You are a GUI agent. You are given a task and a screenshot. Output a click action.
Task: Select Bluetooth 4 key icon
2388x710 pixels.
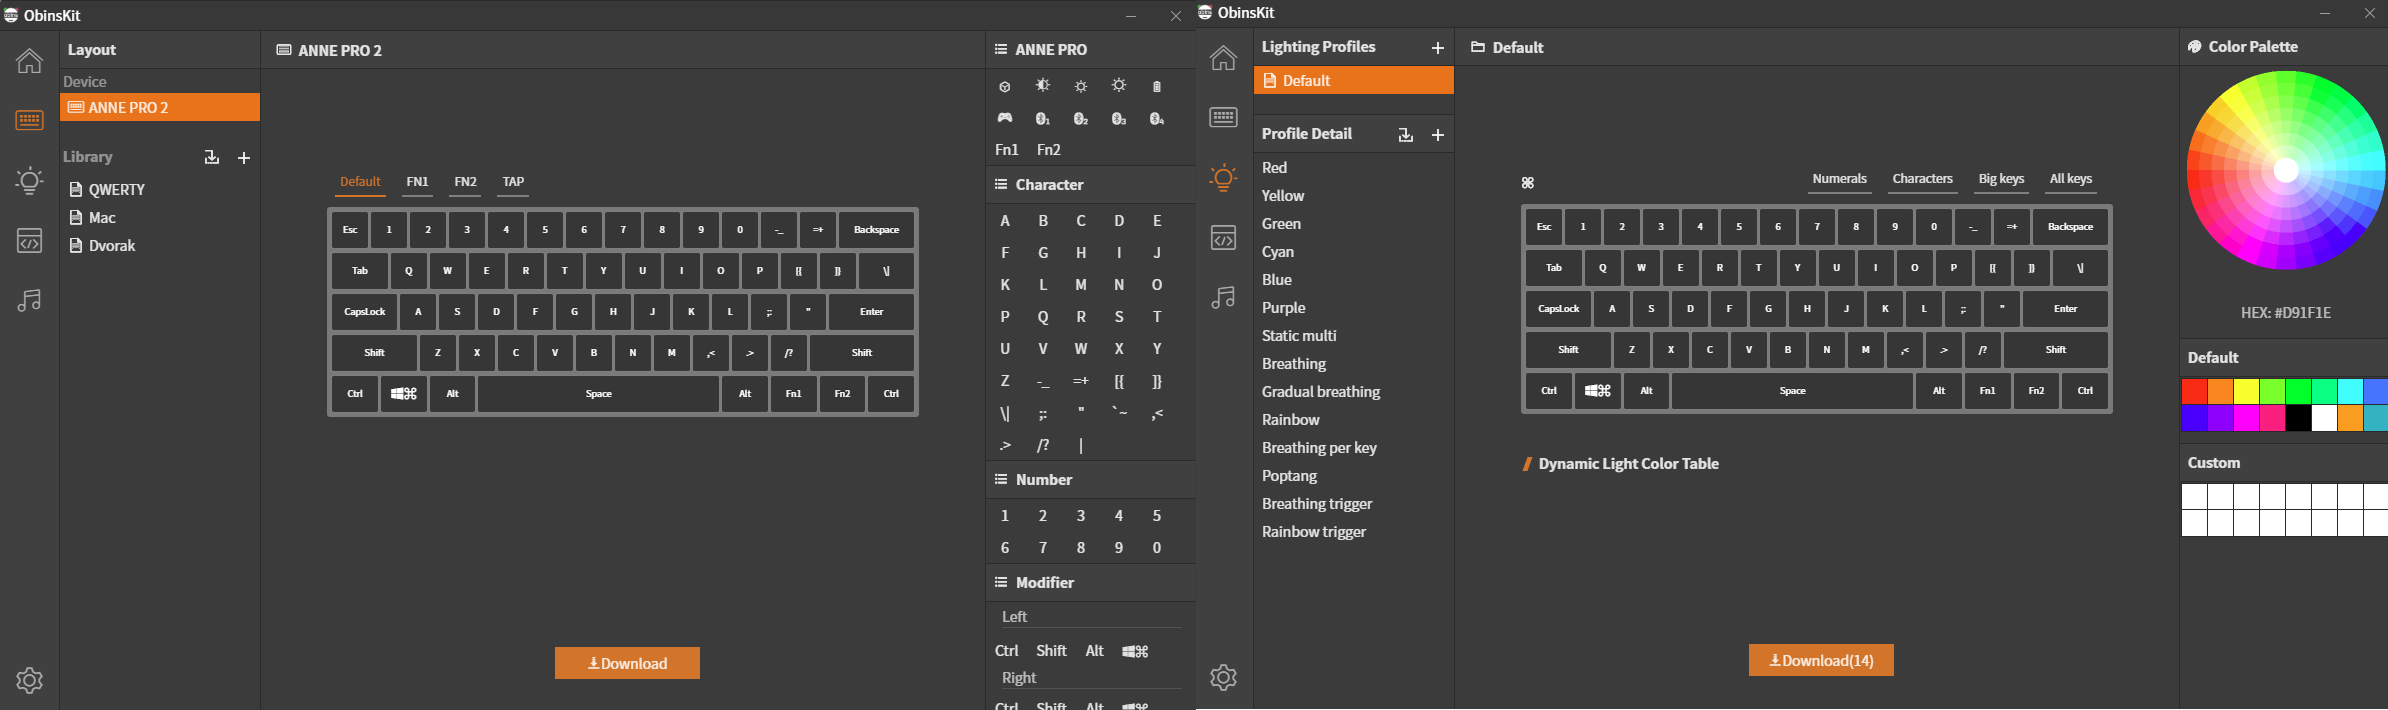point(1157,119)
